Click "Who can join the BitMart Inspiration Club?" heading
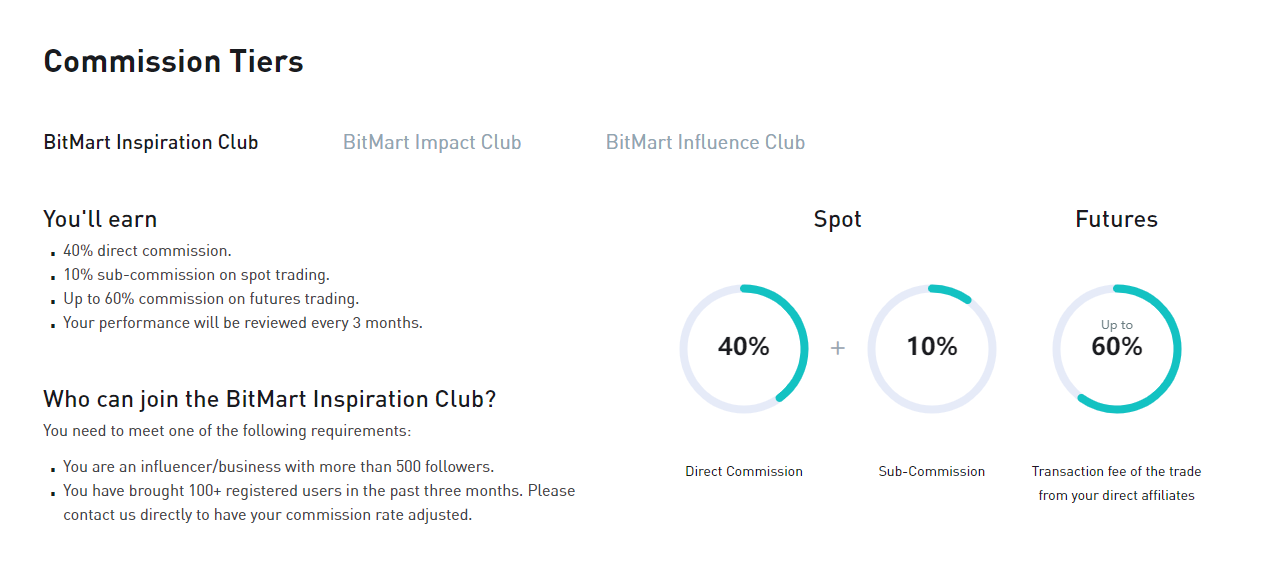The image size is (1270, 569). click(270, 399)
